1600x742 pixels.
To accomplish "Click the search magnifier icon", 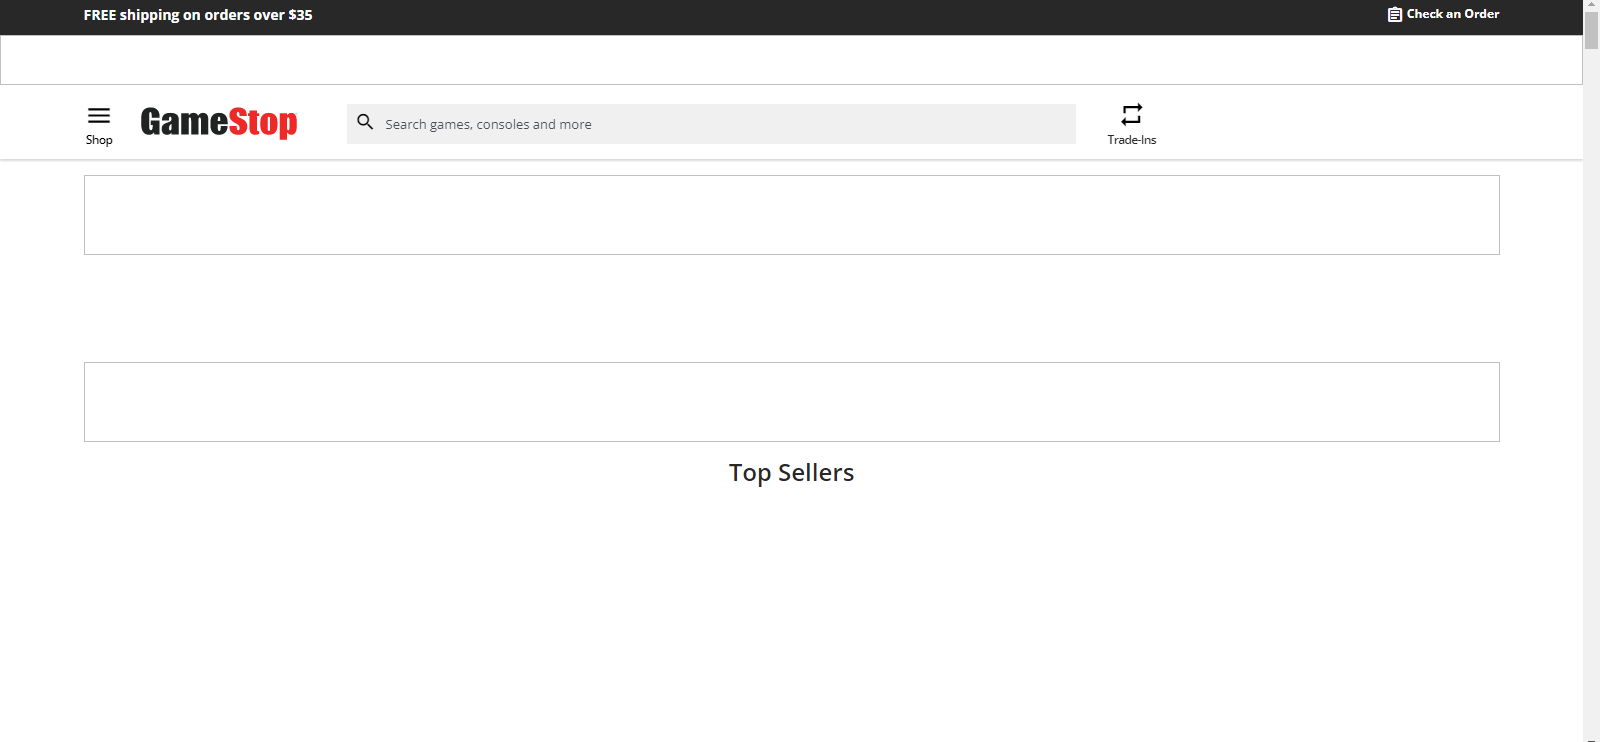I will pyautogui.click(x=365, y=122).
